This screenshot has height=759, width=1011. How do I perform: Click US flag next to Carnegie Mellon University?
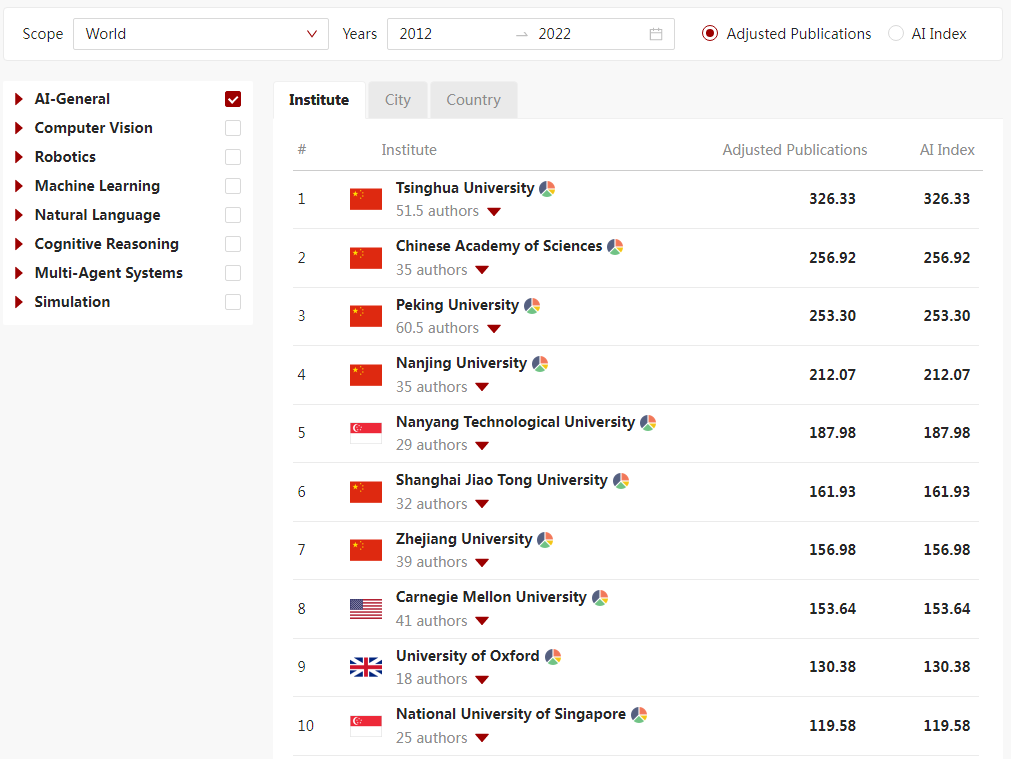tap(366, 609)
